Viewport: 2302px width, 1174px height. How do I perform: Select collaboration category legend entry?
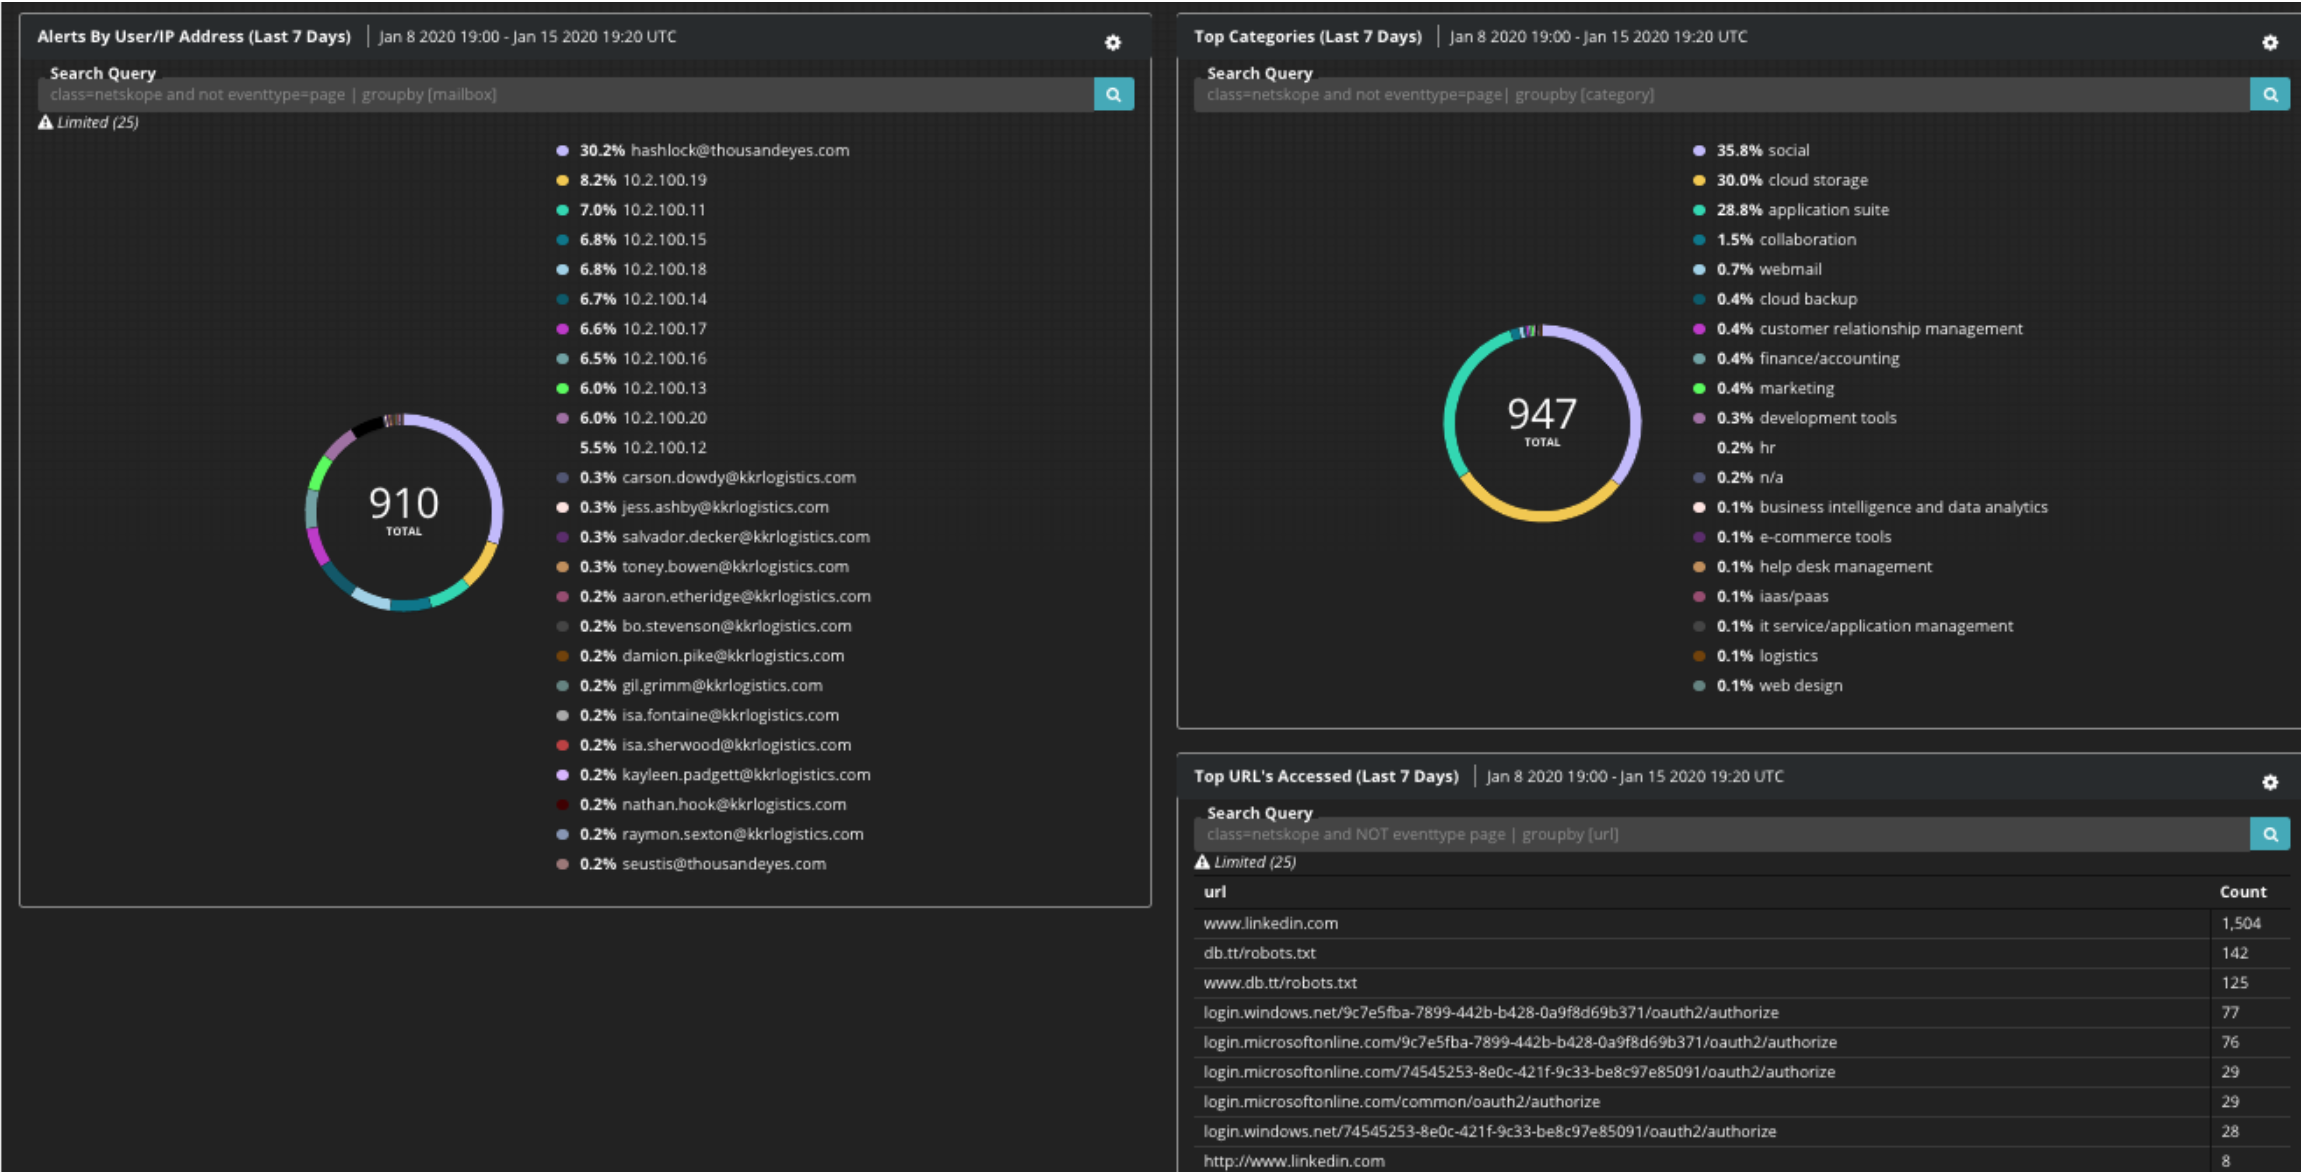pyautogui.click(x=1774, y=240)
